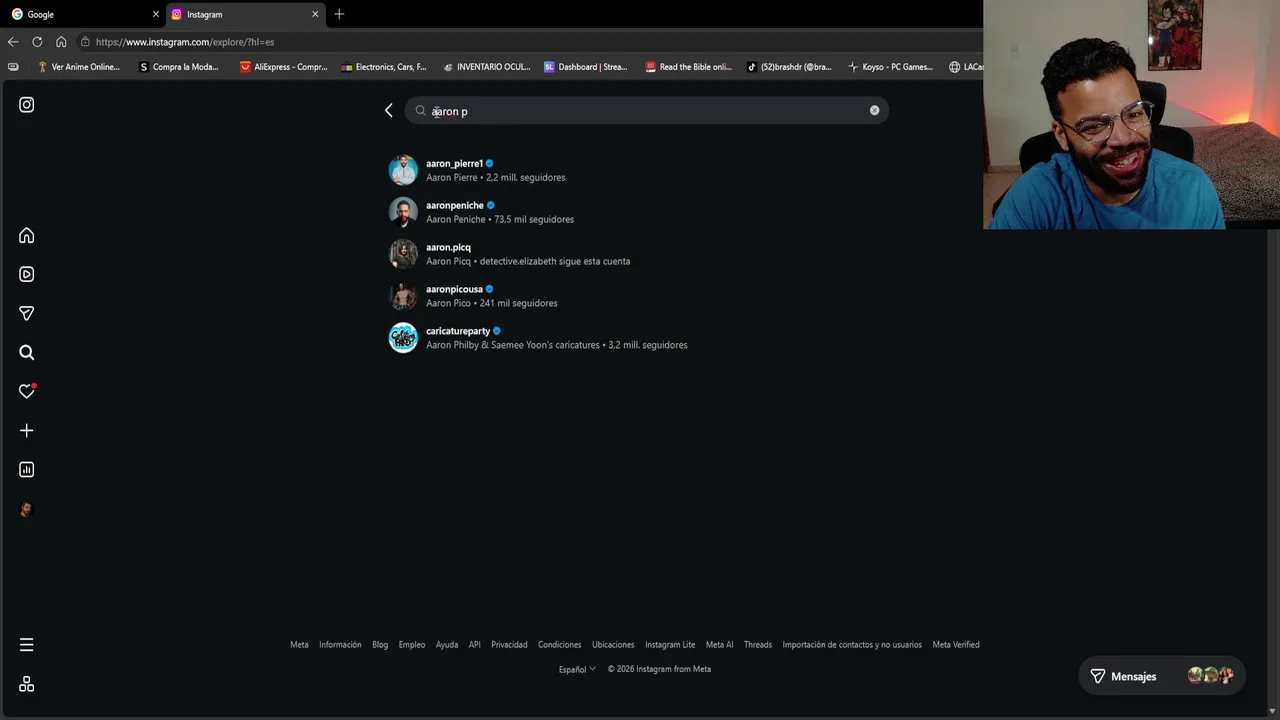
Task: Open the dashboard chart sidebar icon
Action: point(27,469)
